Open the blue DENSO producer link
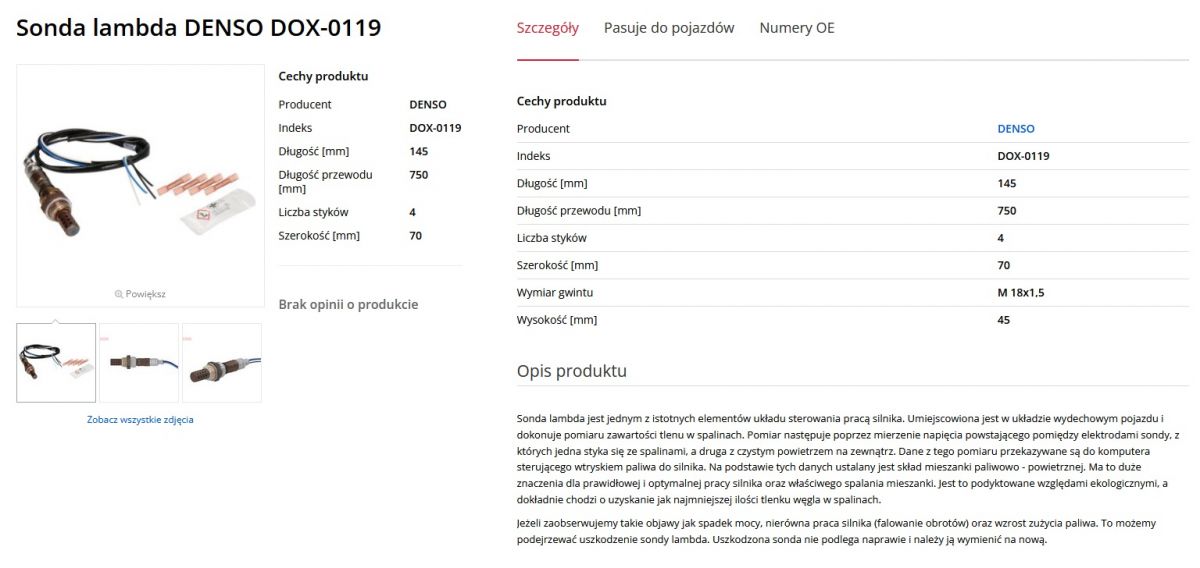Viewport: 1200px width, 568px height. [x=1016, y=129]
